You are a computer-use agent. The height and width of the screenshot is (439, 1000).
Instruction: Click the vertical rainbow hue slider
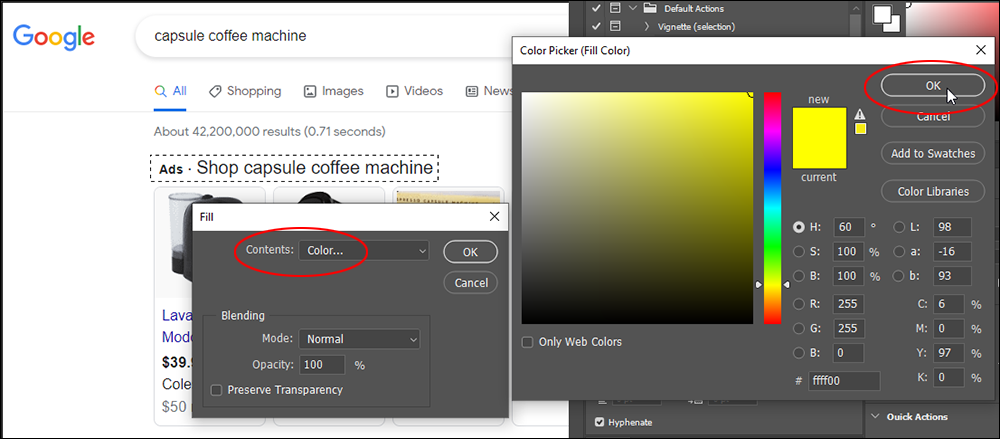tap(772, 208)
